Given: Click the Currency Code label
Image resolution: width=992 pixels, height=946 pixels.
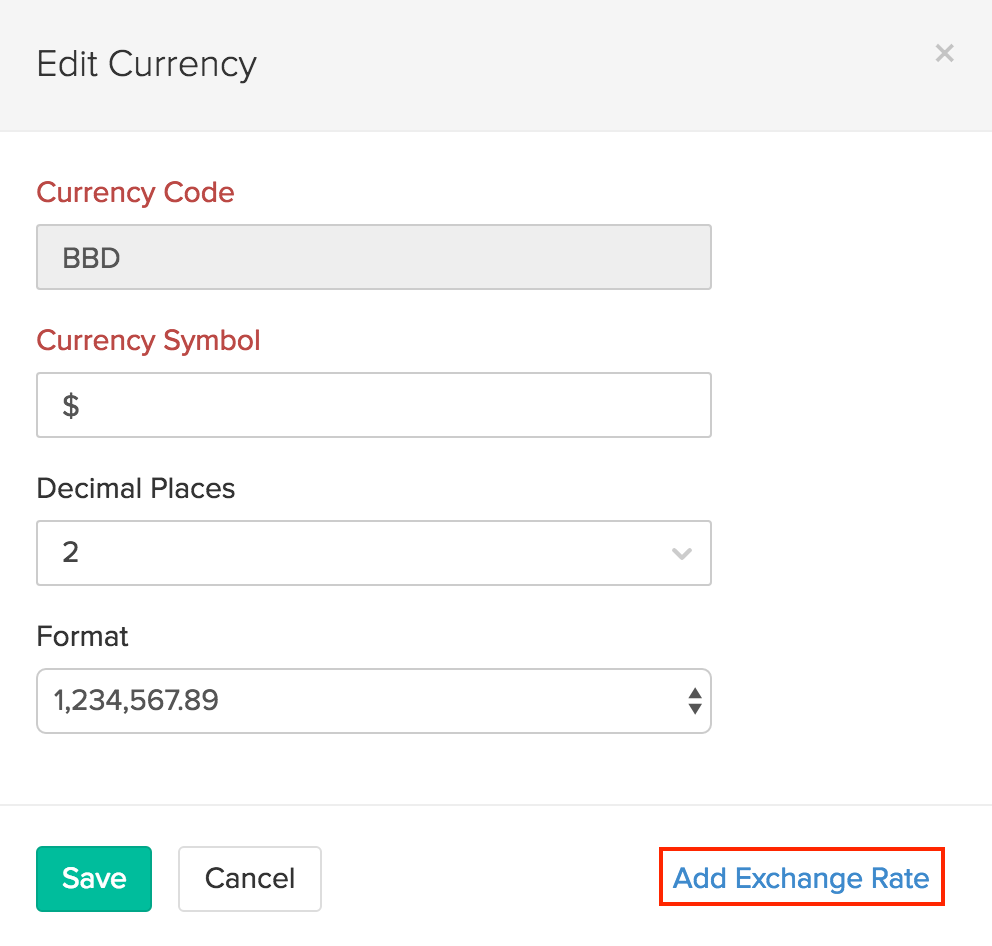Looking at the screenshot, I should point(135,192).
